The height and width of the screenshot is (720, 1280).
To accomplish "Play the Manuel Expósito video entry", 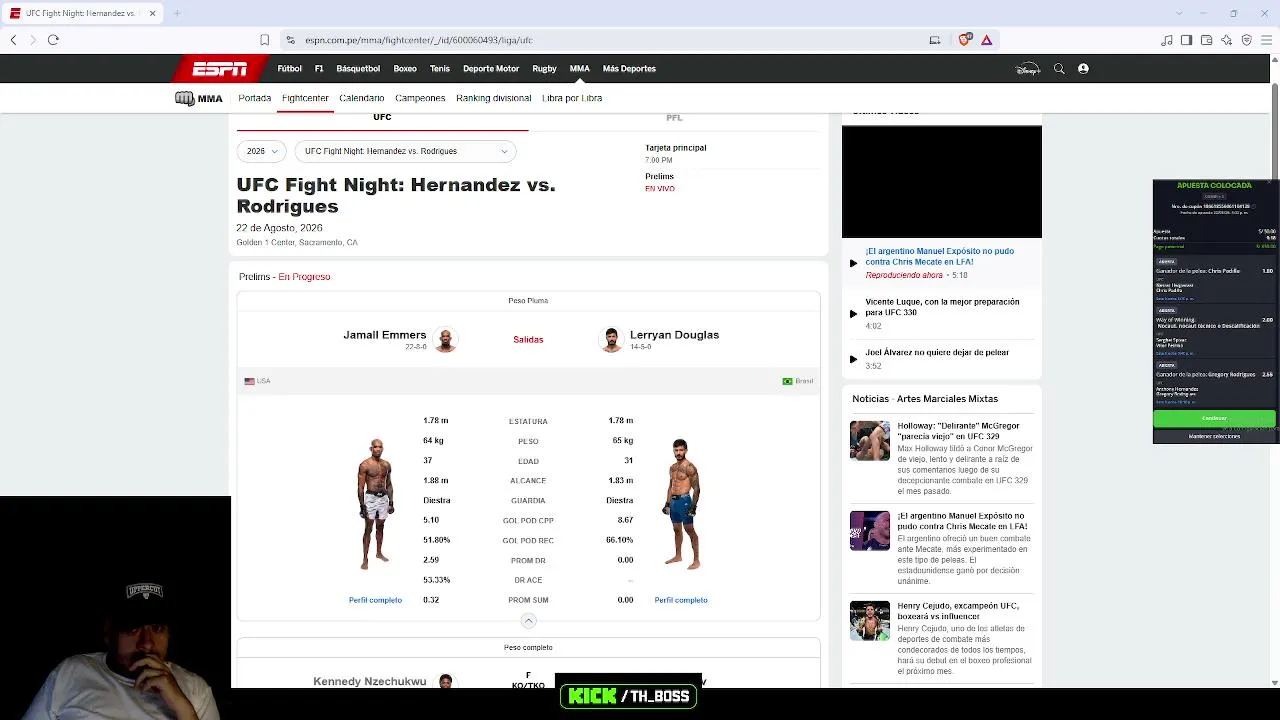I will point(940,262).
